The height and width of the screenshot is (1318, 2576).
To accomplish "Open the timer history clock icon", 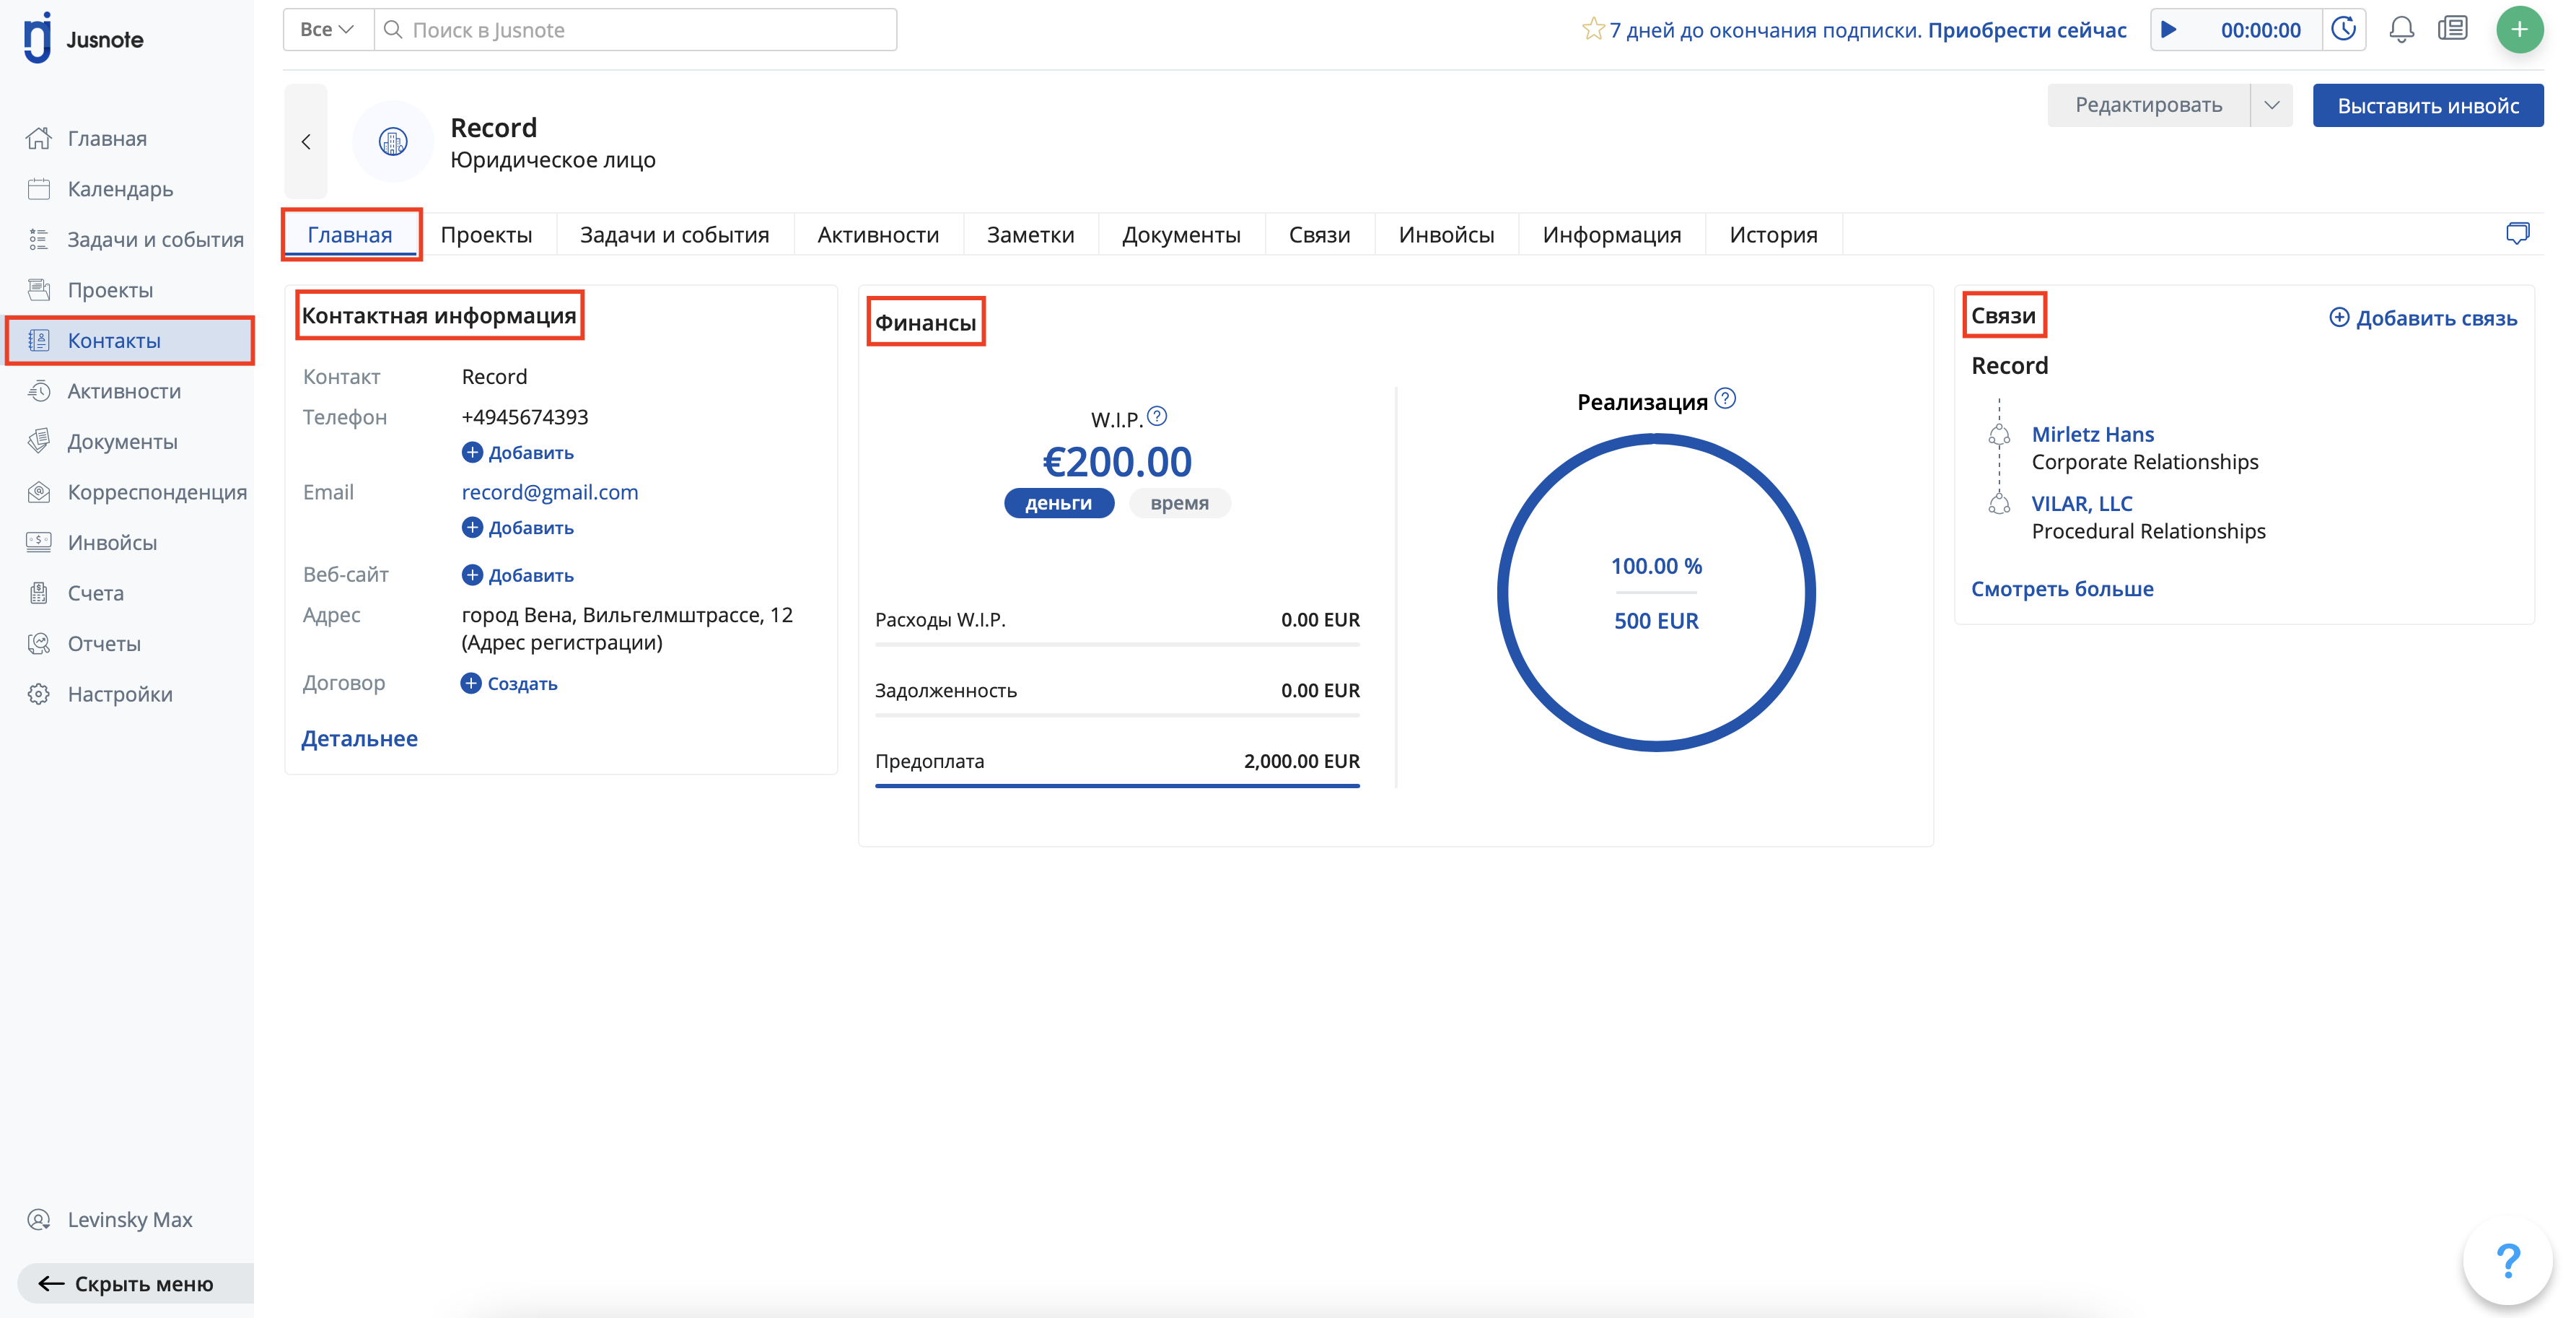I will [2344, 30].
